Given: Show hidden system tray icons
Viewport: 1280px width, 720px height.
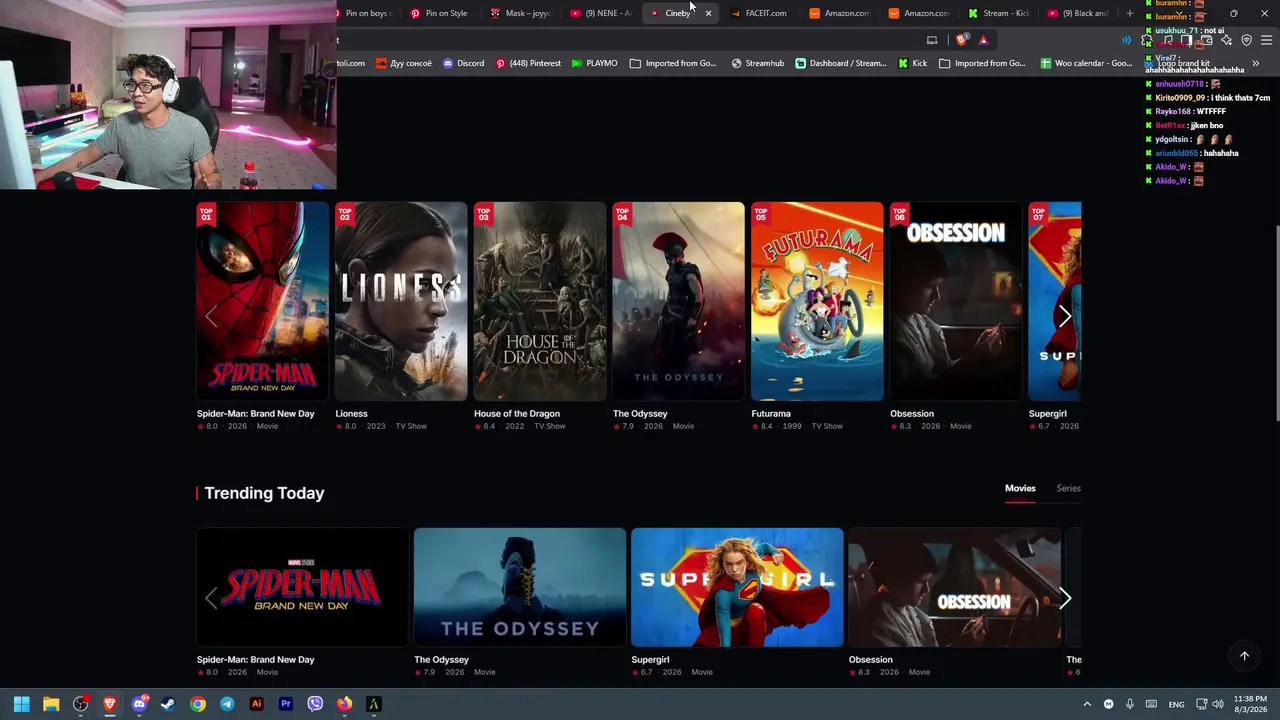Looking at the screenshot, I should [x=1087, y=704].
